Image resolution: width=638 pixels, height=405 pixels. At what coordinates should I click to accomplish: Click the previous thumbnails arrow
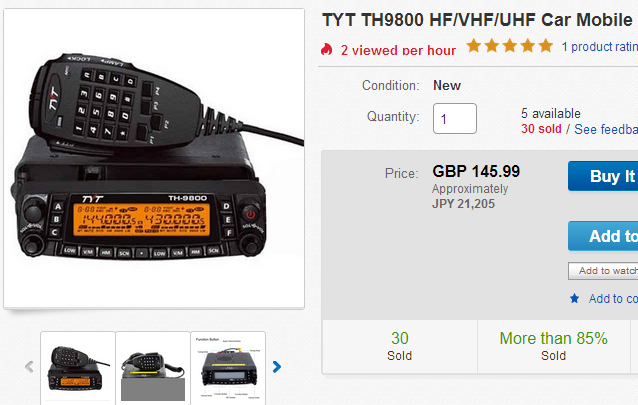(x=29, y=367)
